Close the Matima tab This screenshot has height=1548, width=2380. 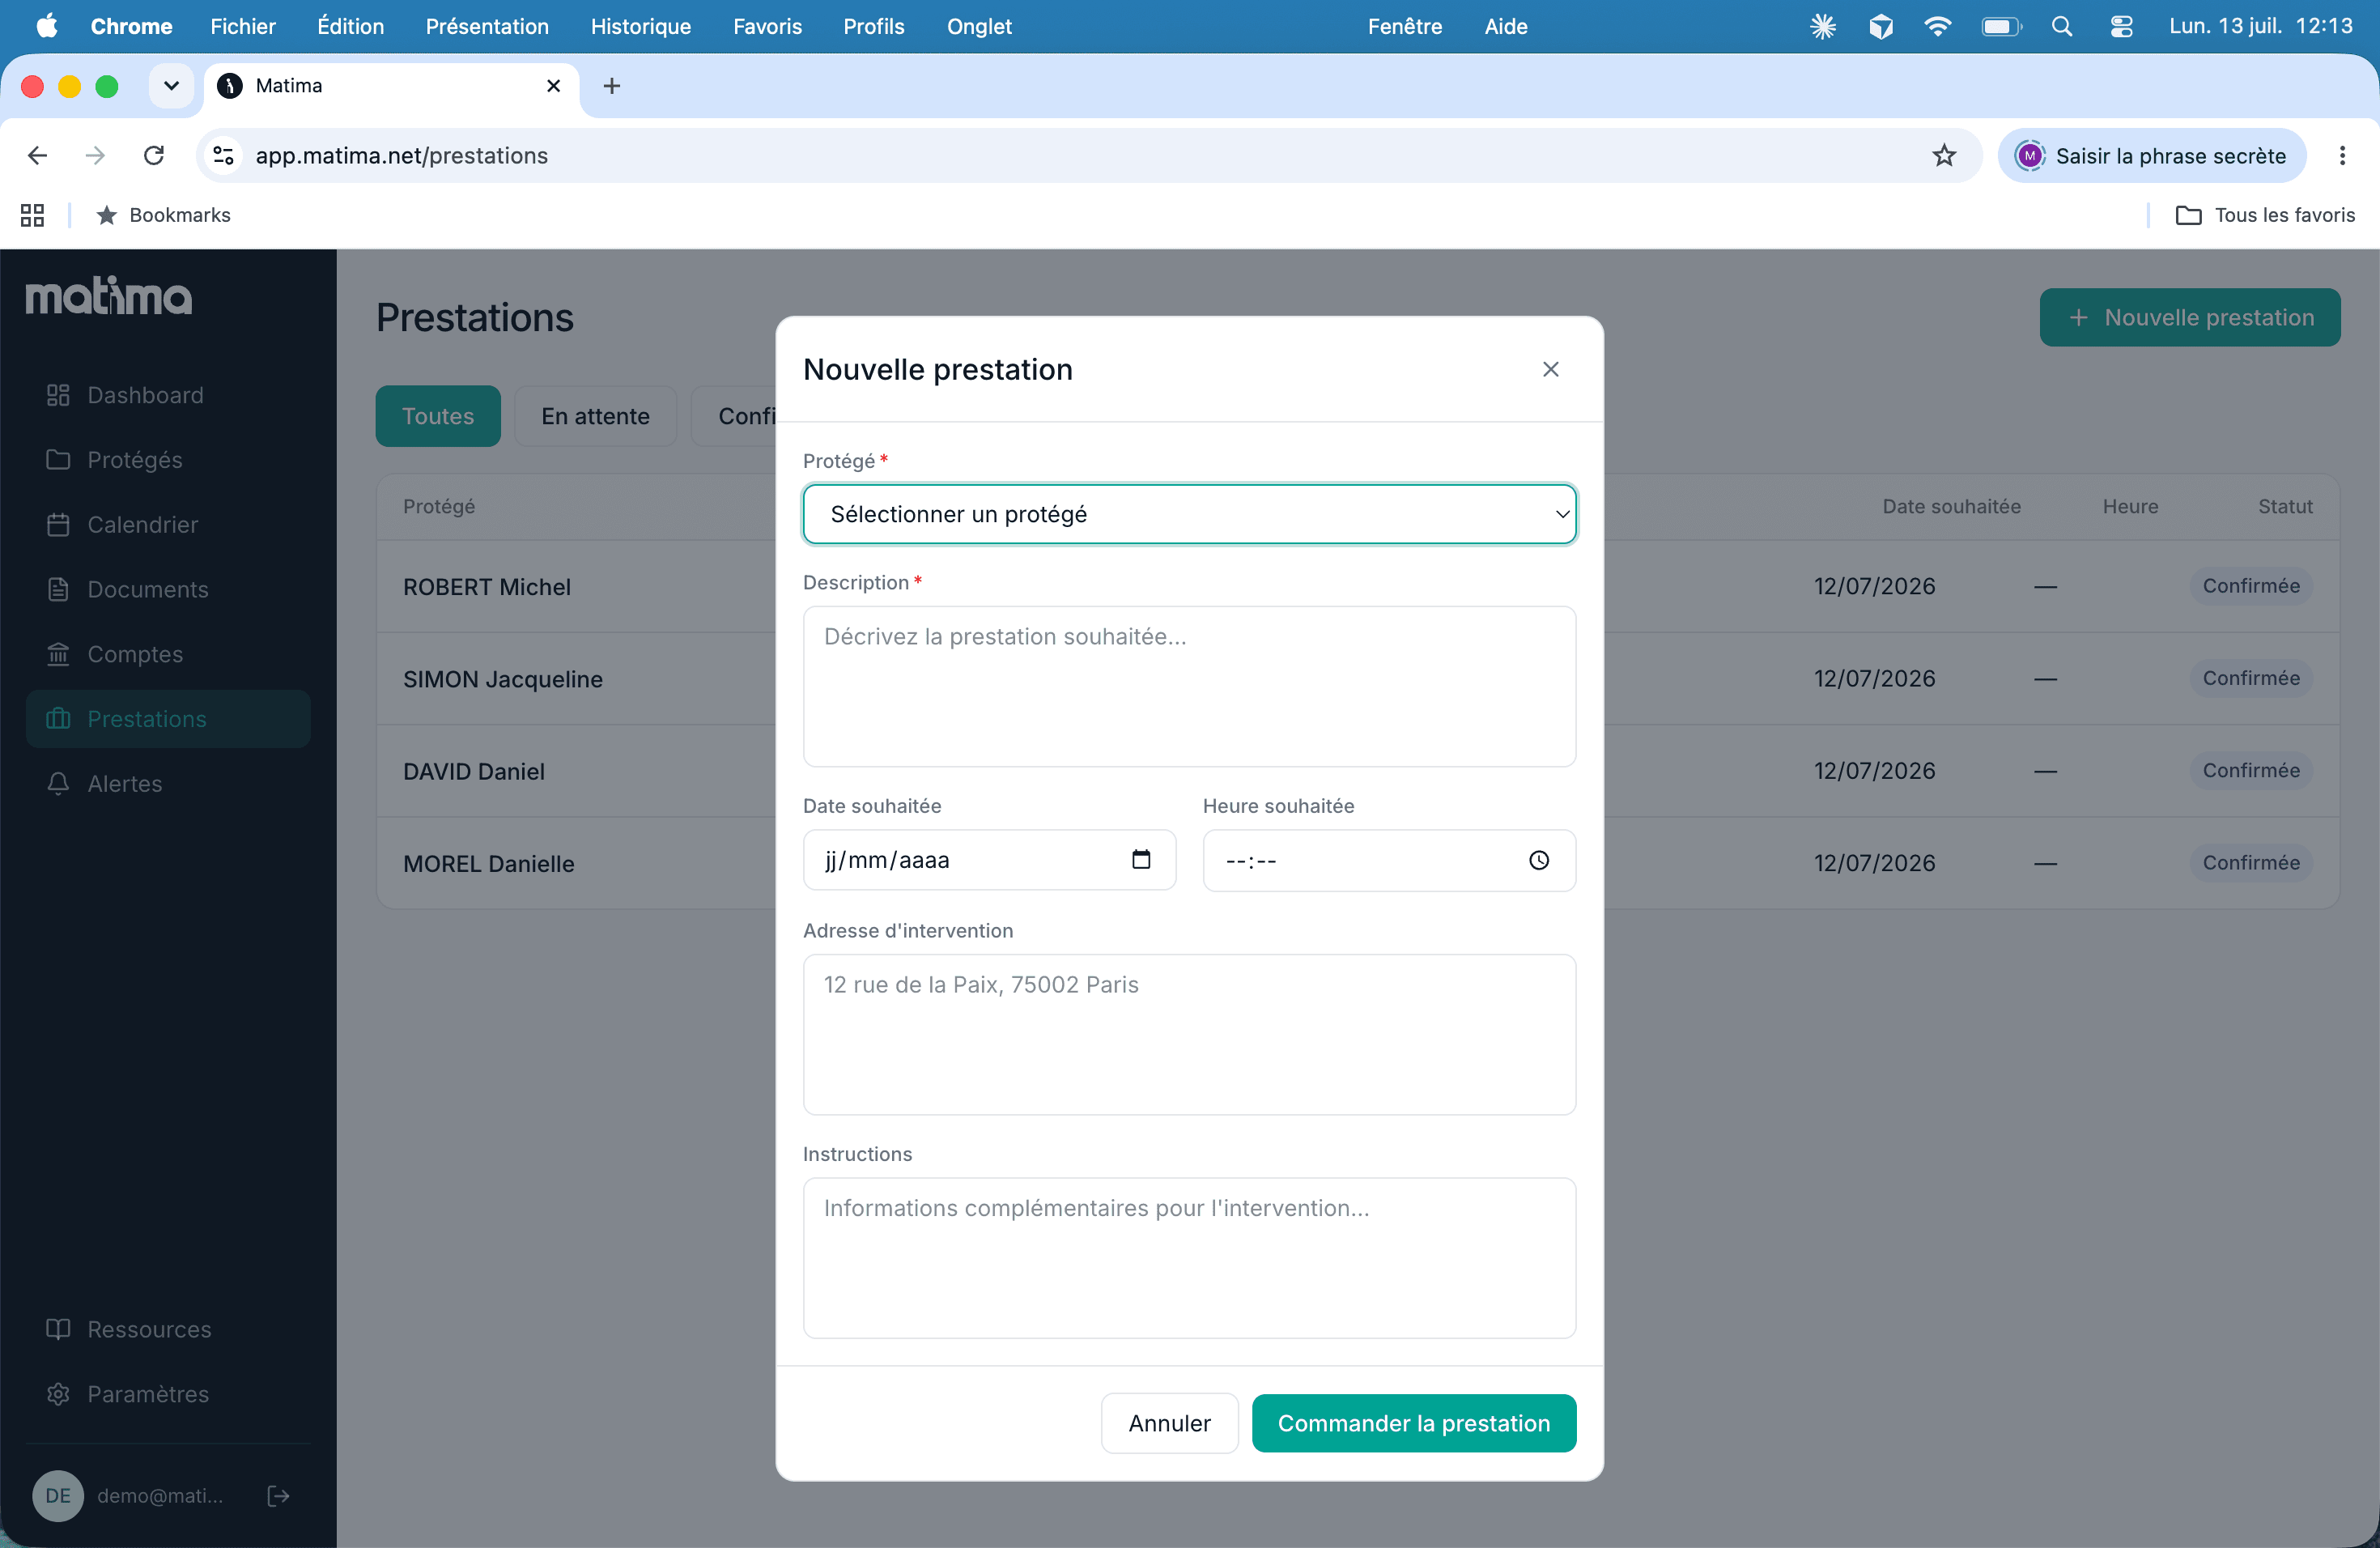tap(553, 86)
